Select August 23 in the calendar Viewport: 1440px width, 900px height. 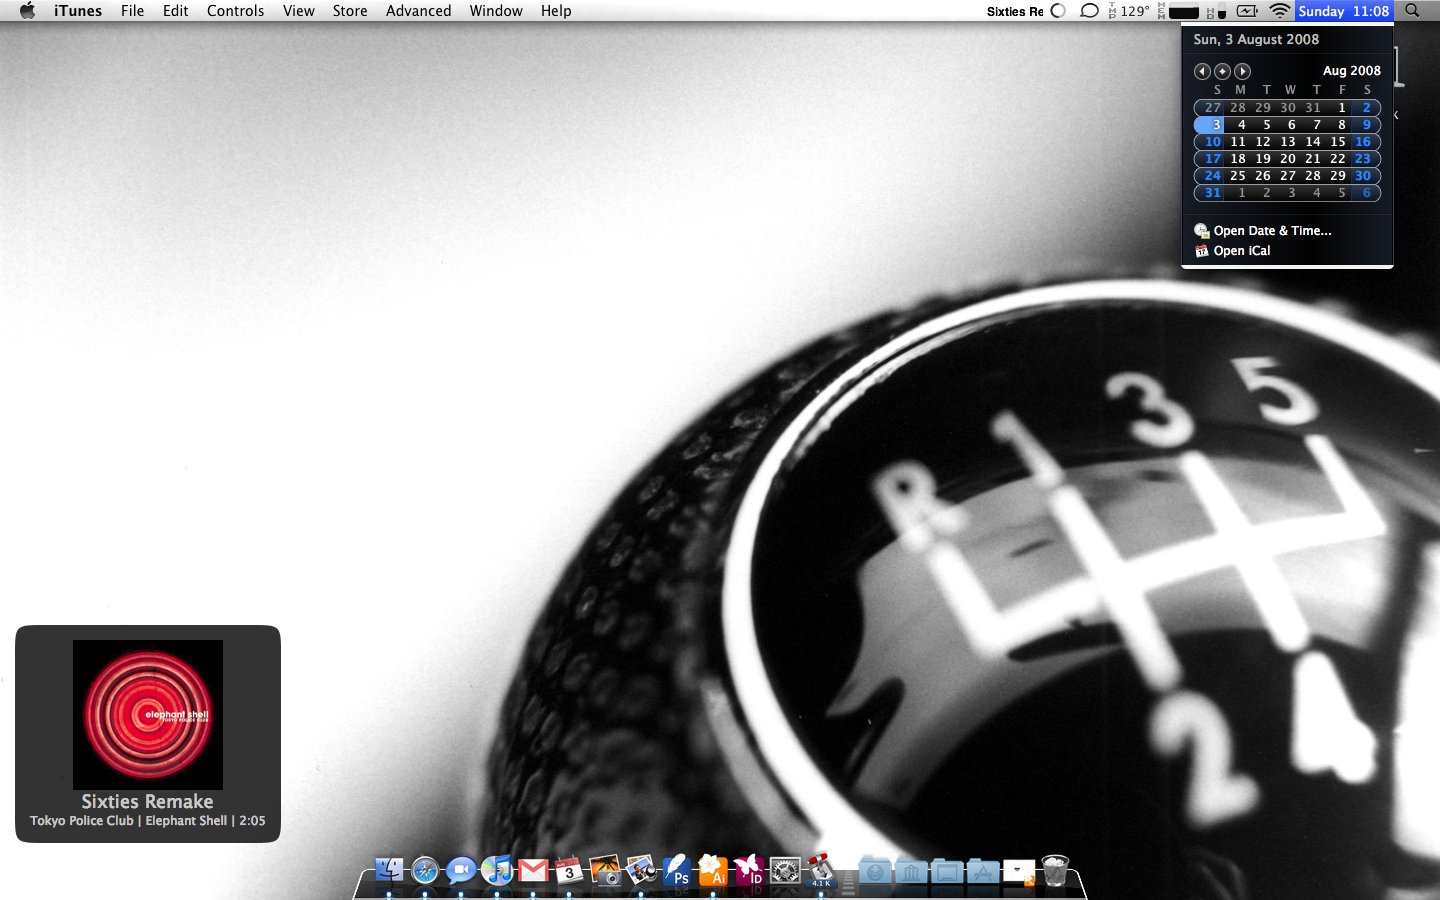point(1363,159)
